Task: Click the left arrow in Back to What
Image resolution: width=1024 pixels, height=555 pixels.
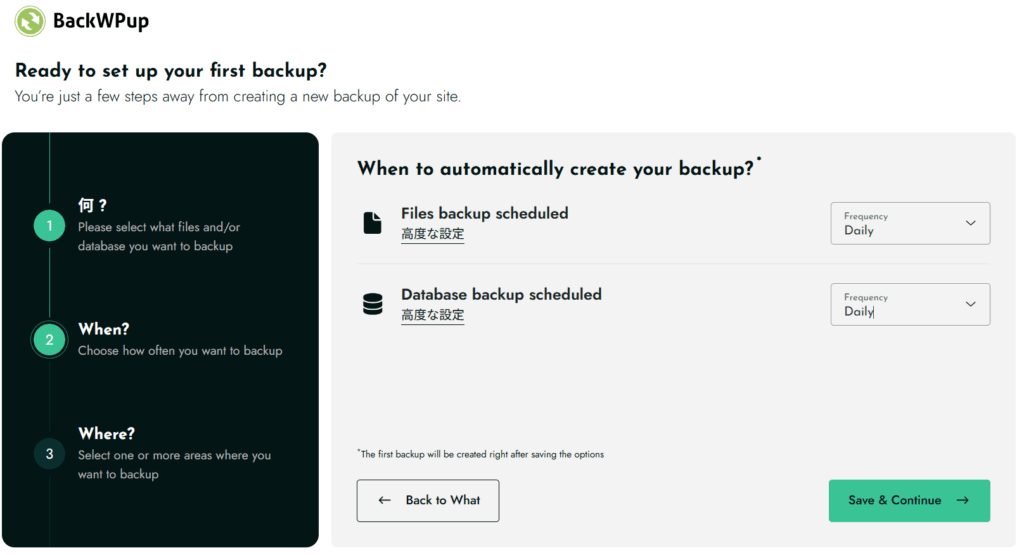Action: (x=385, y=500)
